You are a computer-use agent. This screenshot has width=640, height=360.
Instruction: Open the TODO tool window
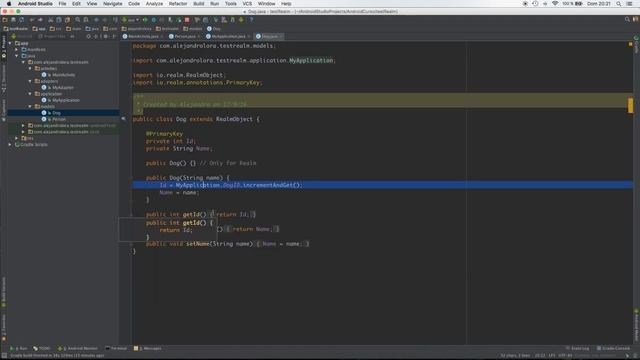pyautogui.click(x=42, y=348)
